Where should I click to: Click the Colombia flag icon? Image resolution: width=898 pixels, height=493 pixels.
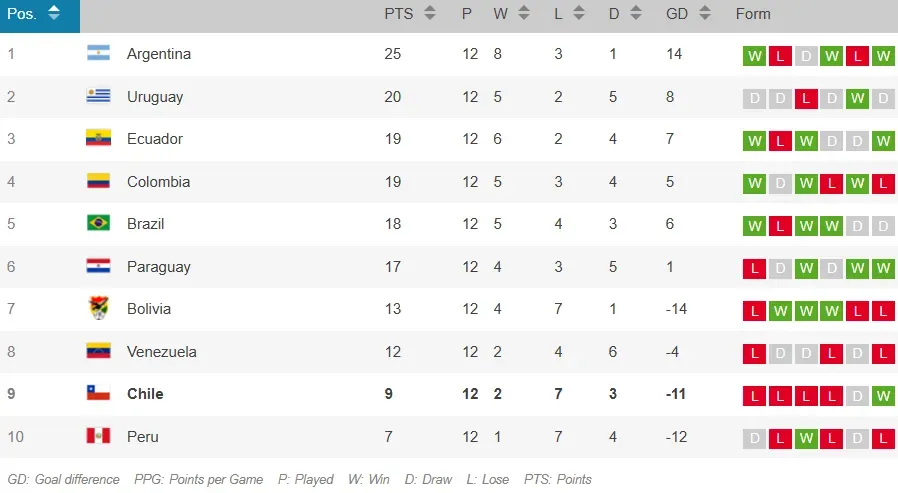point(98,182)
